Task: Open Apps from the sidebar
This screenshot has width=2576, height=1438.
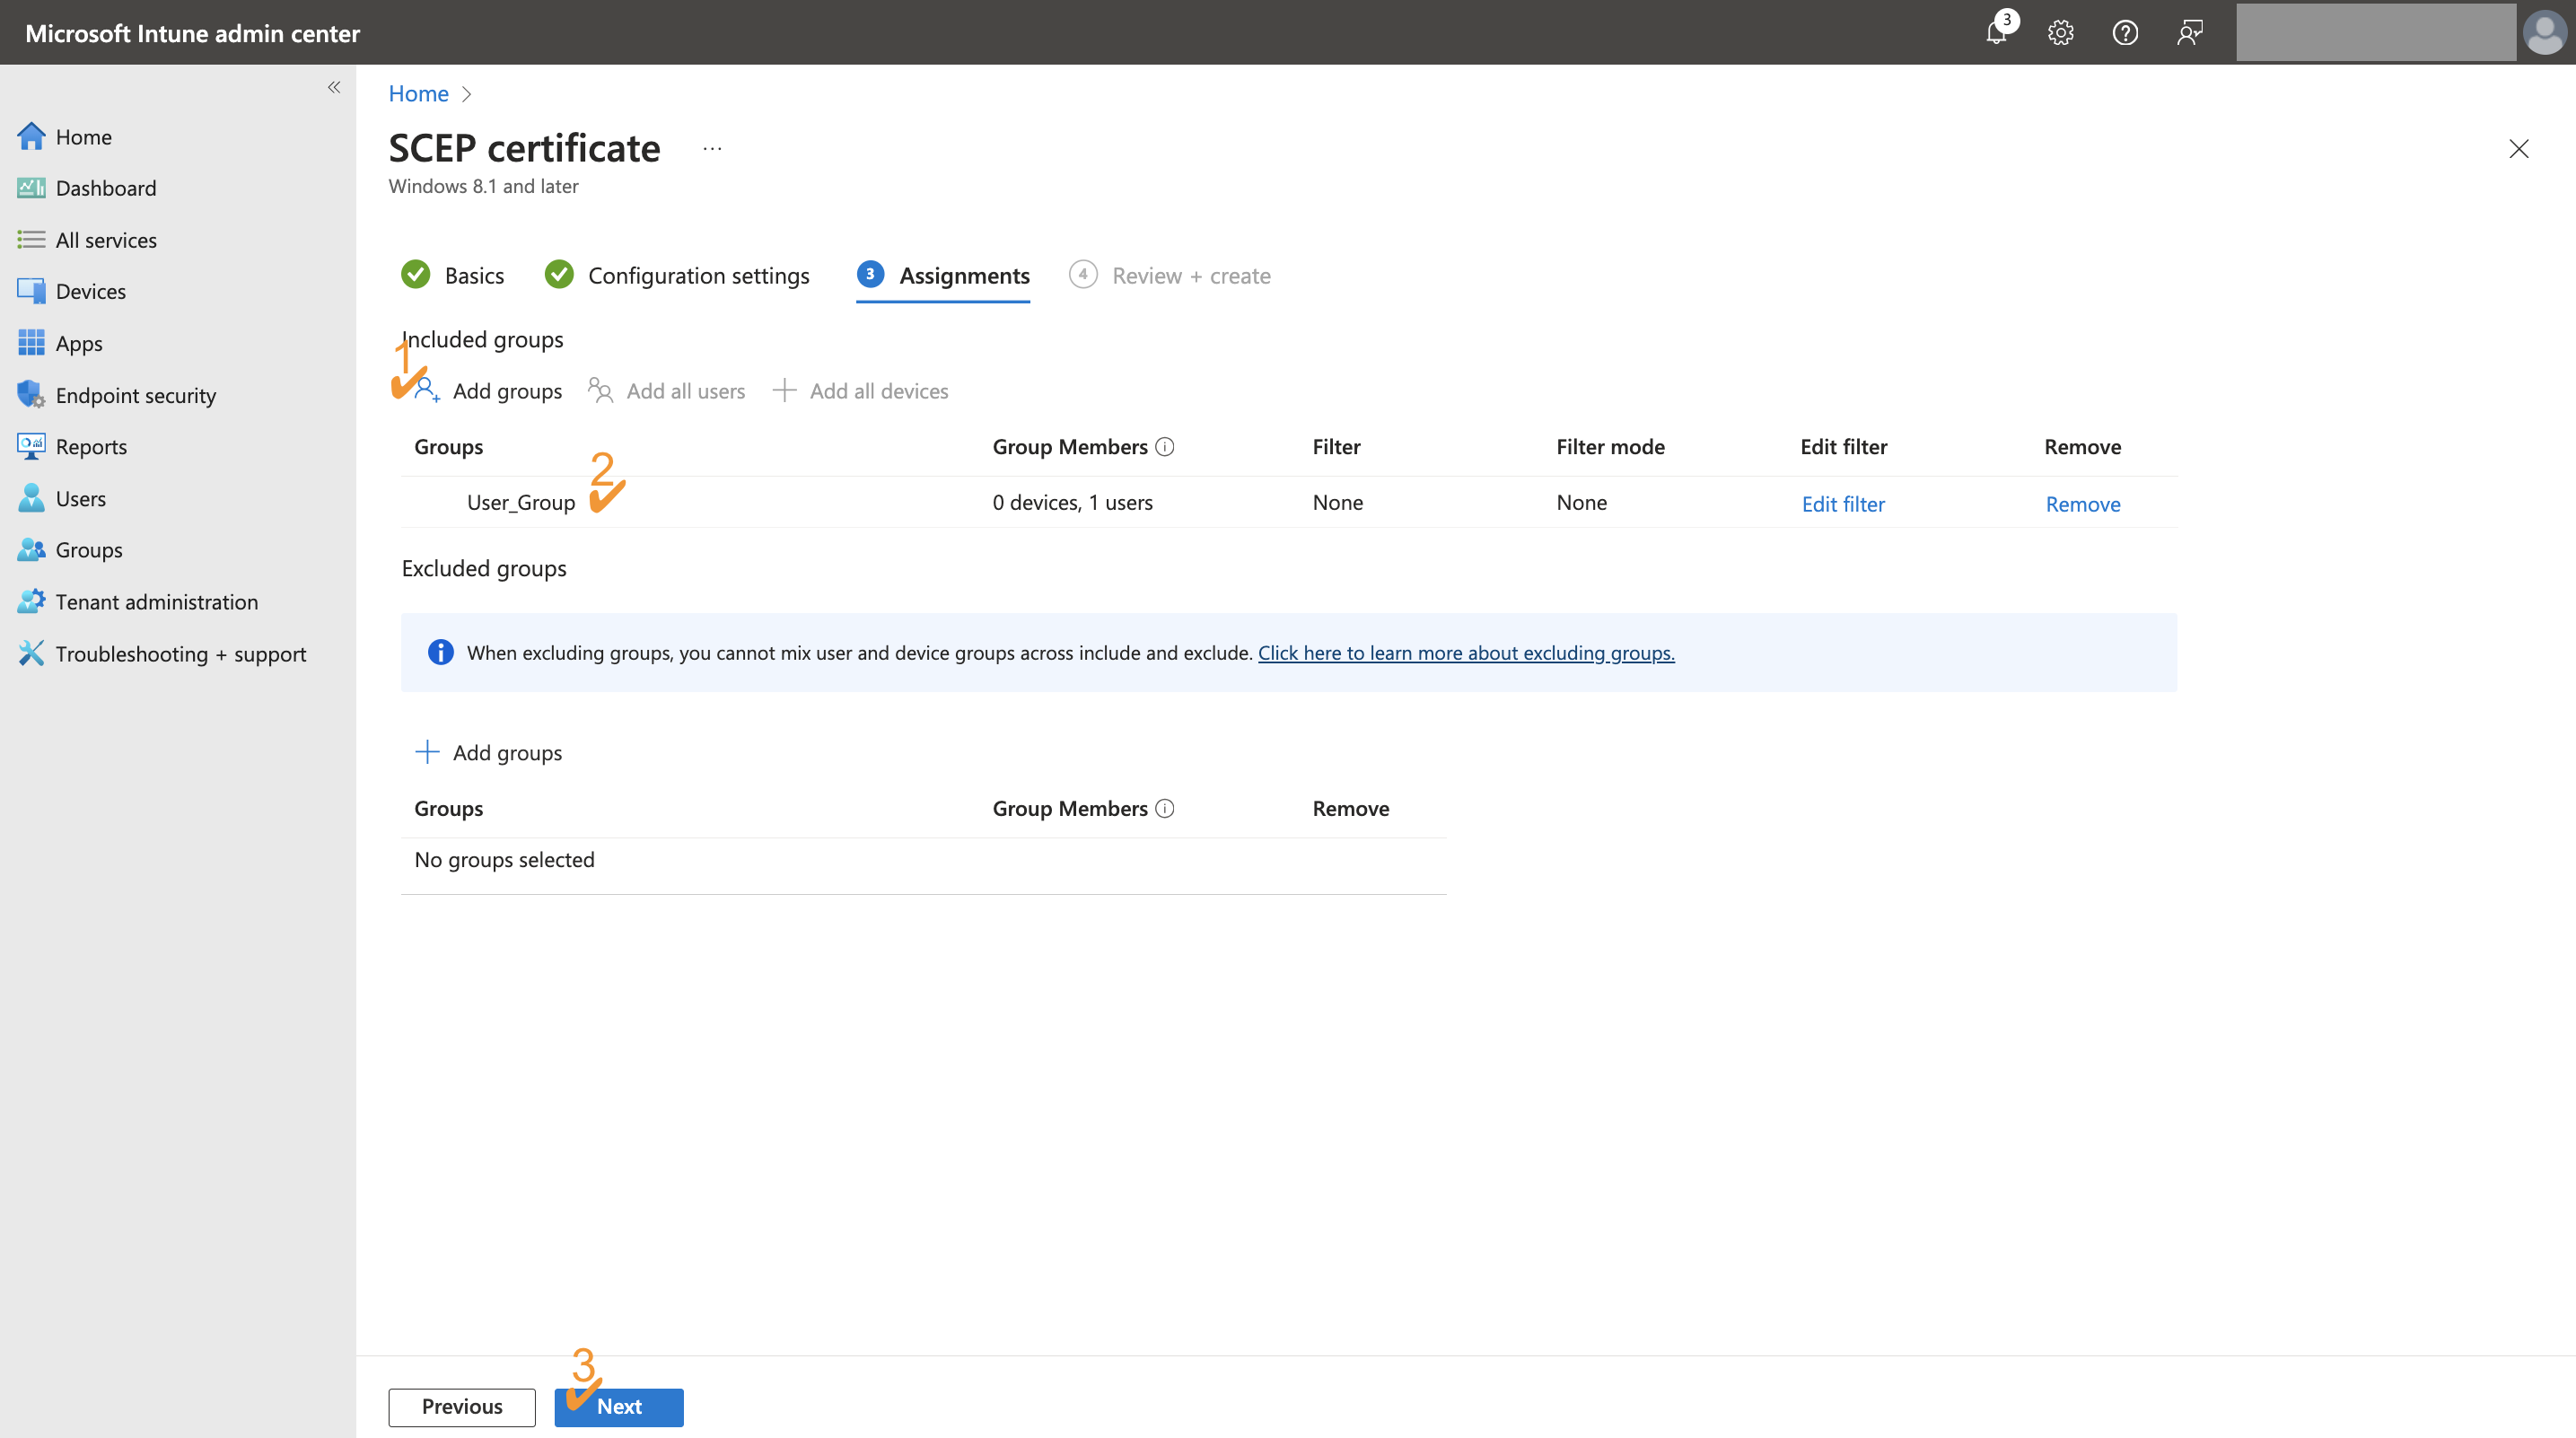Action: pos(79,342)
